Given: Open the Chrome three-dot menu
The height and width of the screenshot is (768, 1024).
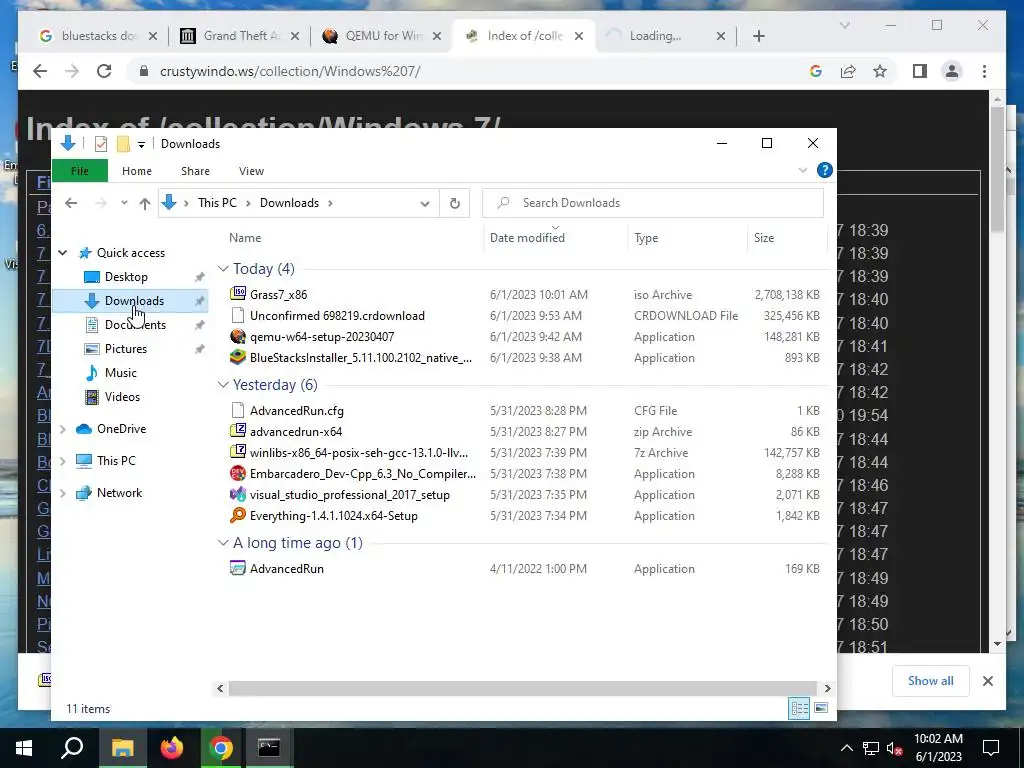Looking at the screenshot, I should (984, 71).
